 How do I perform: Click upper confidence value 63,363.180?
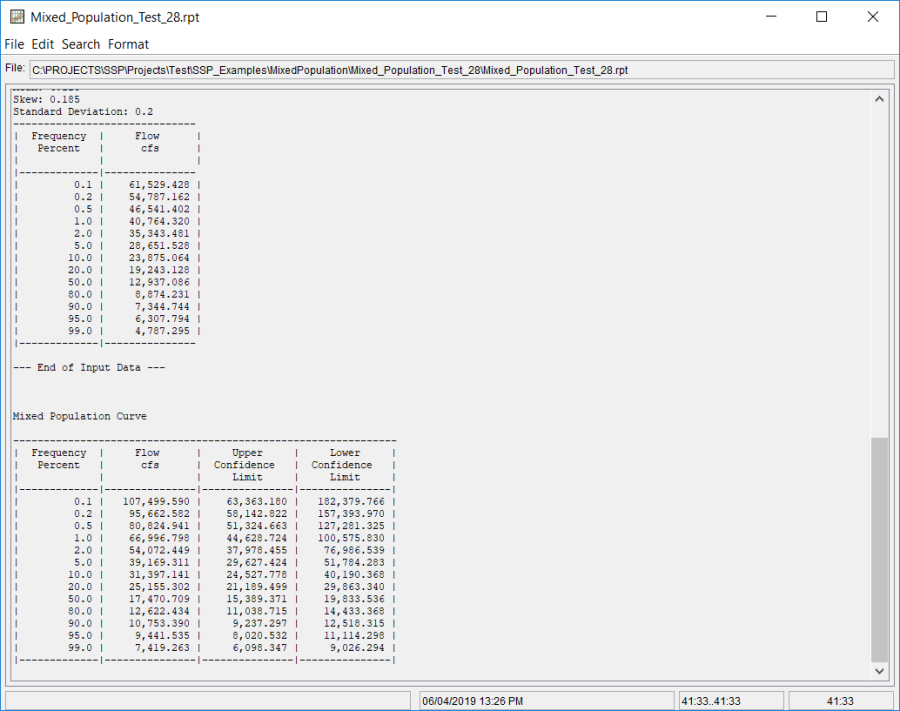pos(257,502)
